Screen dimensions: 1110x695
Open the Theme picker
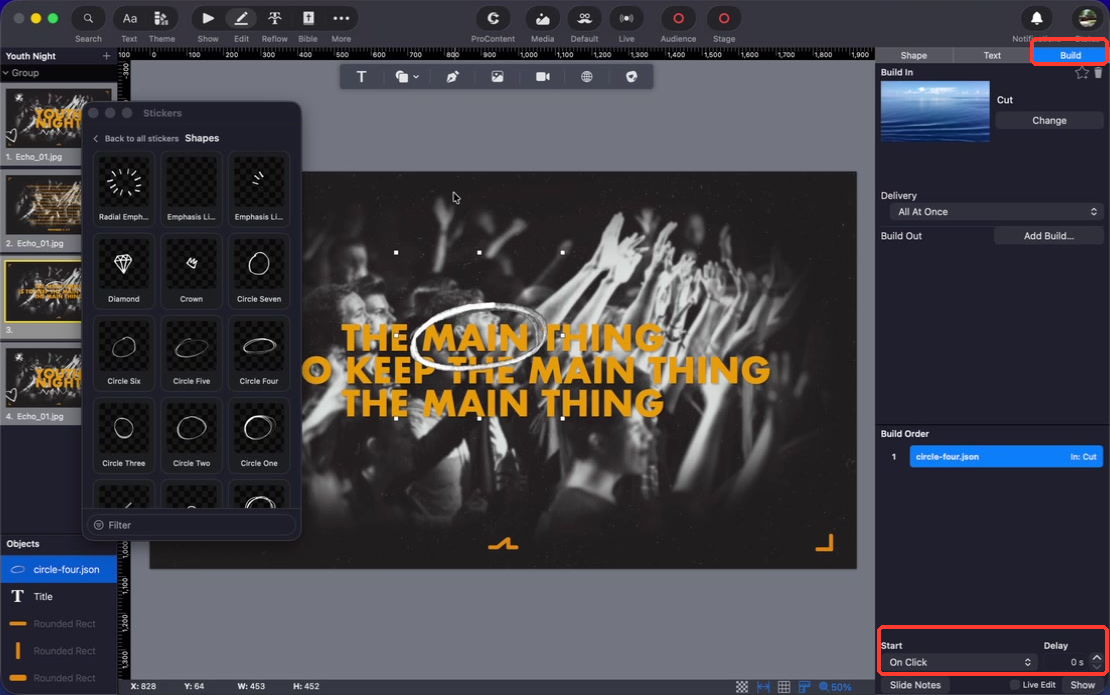(161, 18)
